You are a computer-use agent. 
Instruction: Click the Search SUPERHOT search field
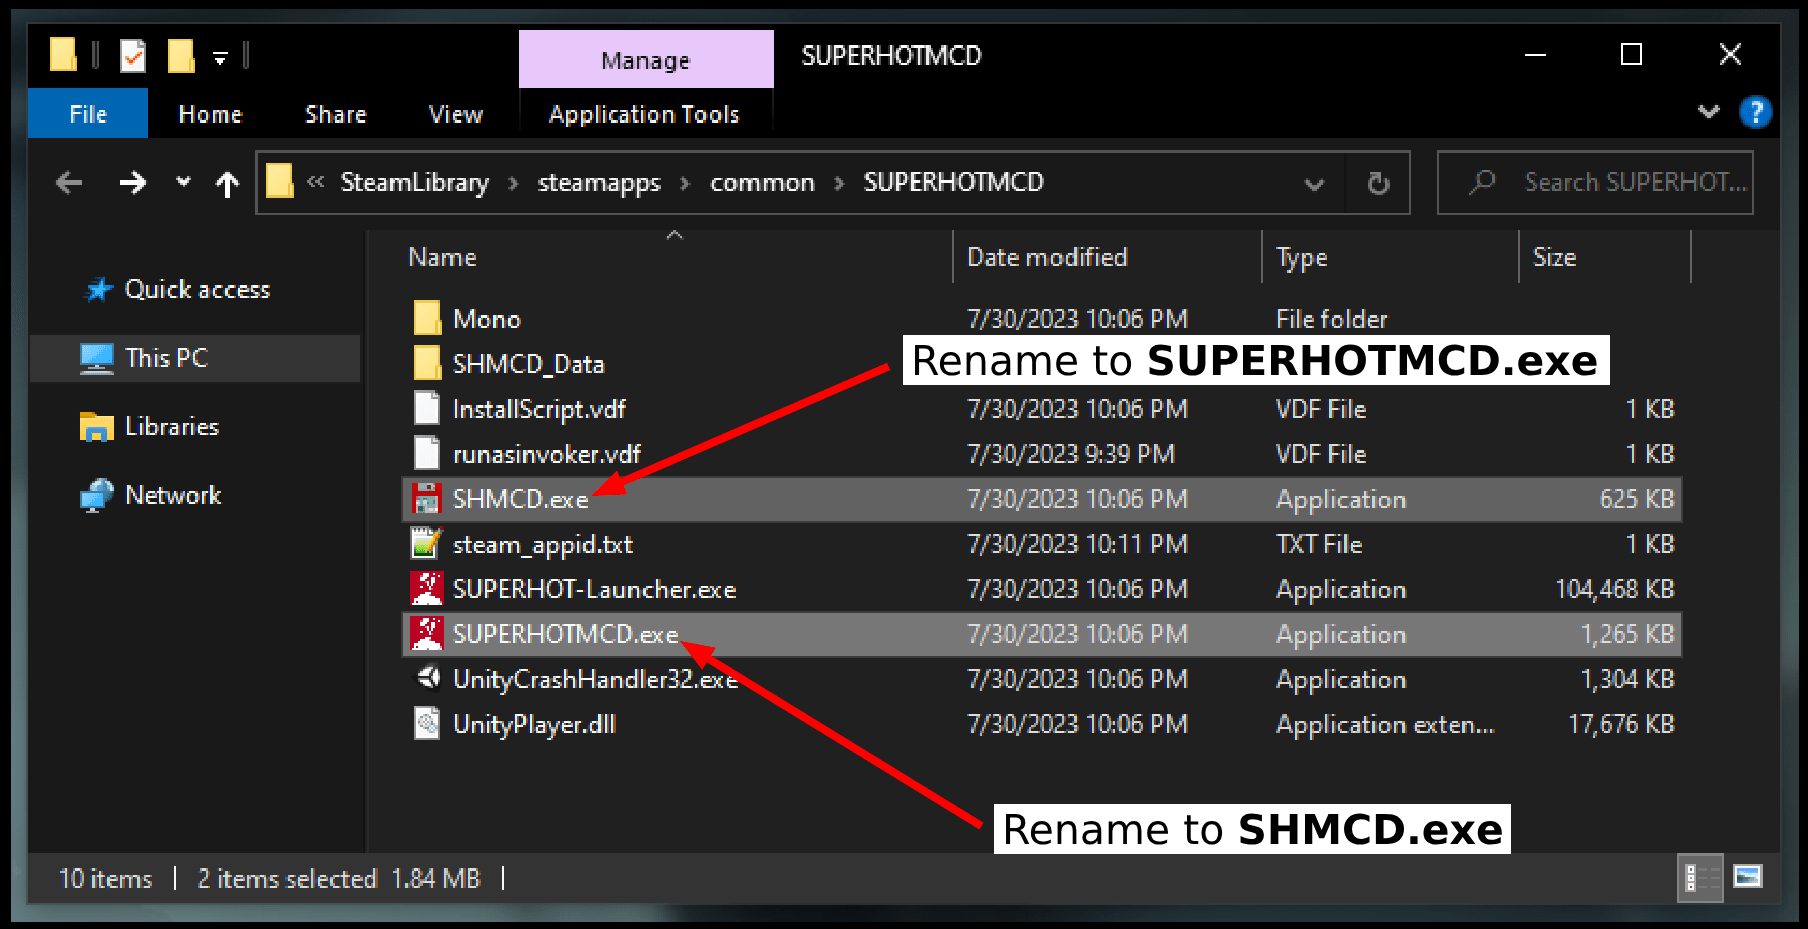[1595, 183]
